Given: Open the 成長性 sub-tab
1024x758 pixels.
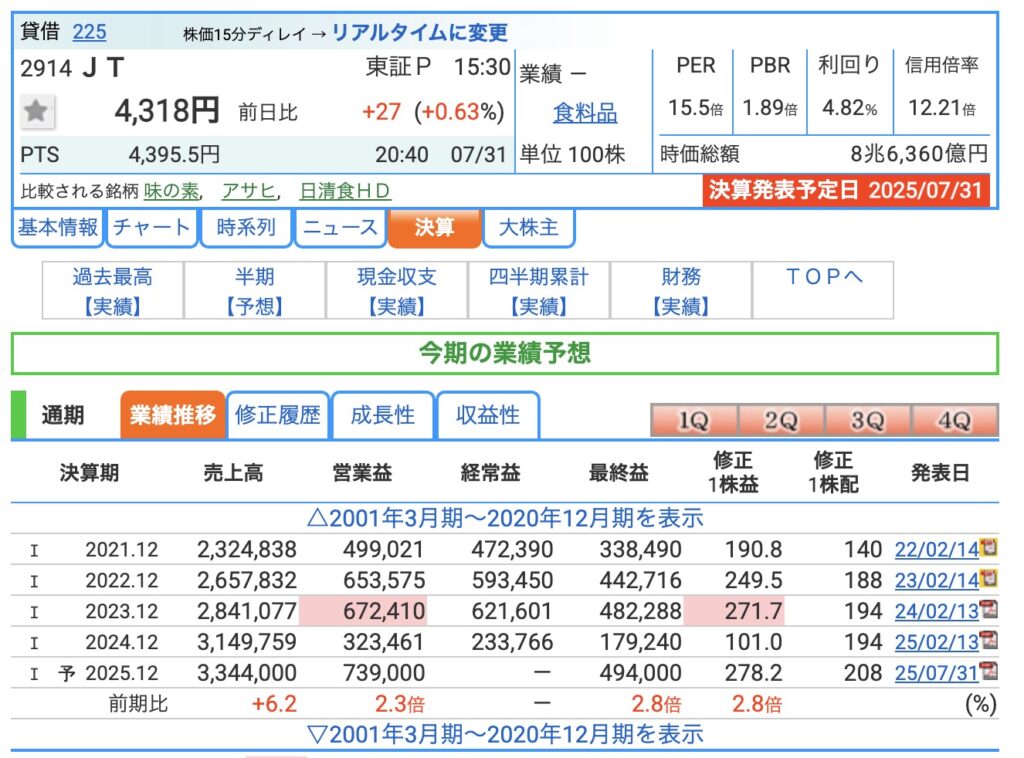Looking at the screenshot, I should [x=383, y=415].
